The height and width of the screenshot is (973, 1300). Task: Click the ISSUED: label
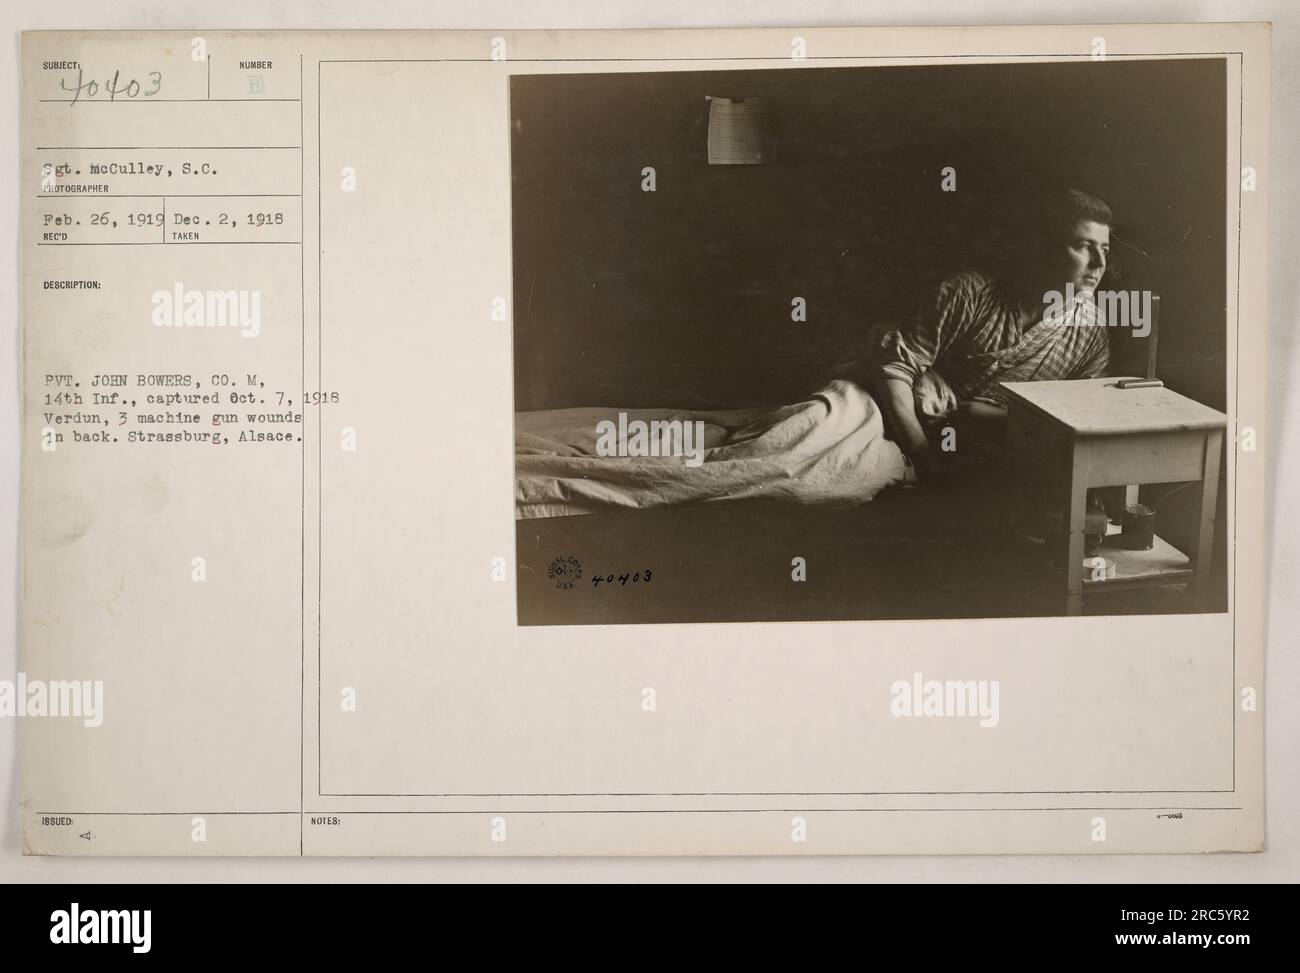coord(58,820)
